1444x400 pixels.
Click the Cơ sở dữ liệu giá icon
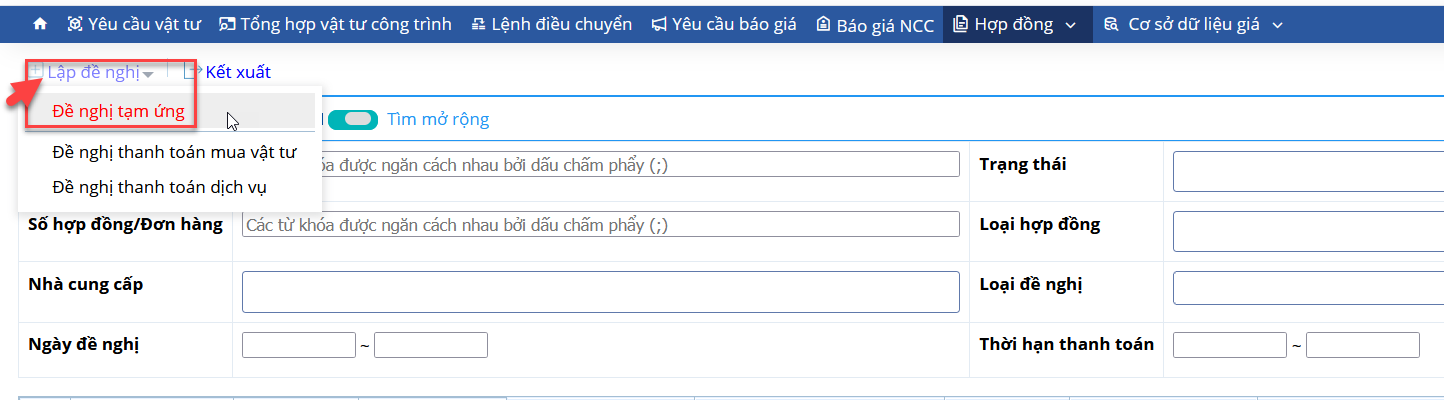tap(1111, 24)
